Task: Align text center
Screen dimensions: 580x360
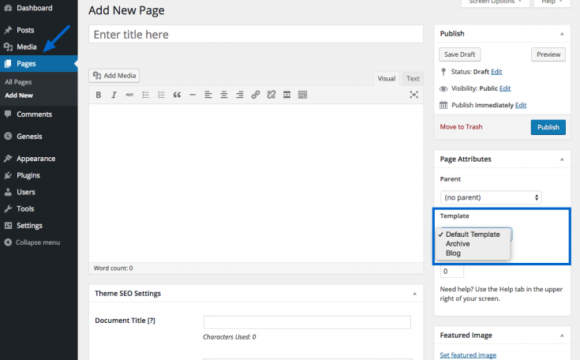Action: click(x=224, y=95)
